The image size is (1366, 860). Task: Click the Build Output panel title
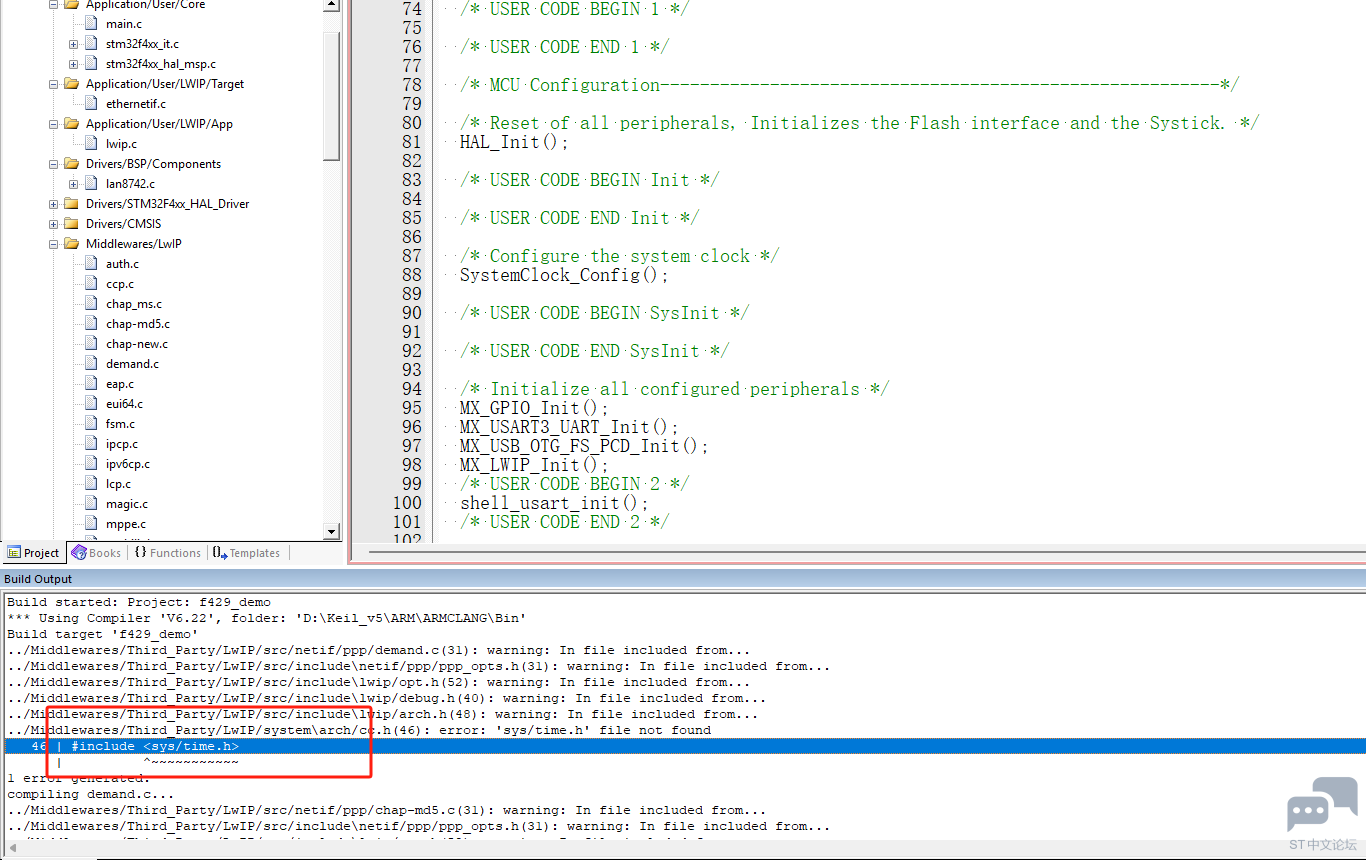point(38,579)
